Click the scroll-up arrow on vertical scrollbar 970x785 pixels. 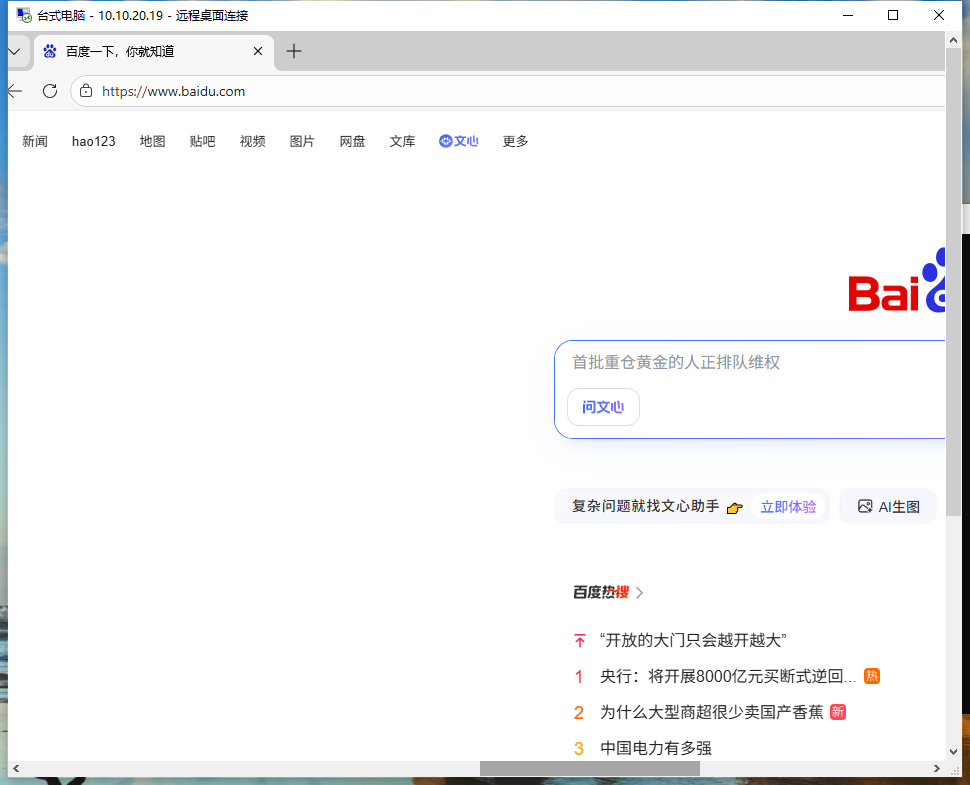pos(953,40)
